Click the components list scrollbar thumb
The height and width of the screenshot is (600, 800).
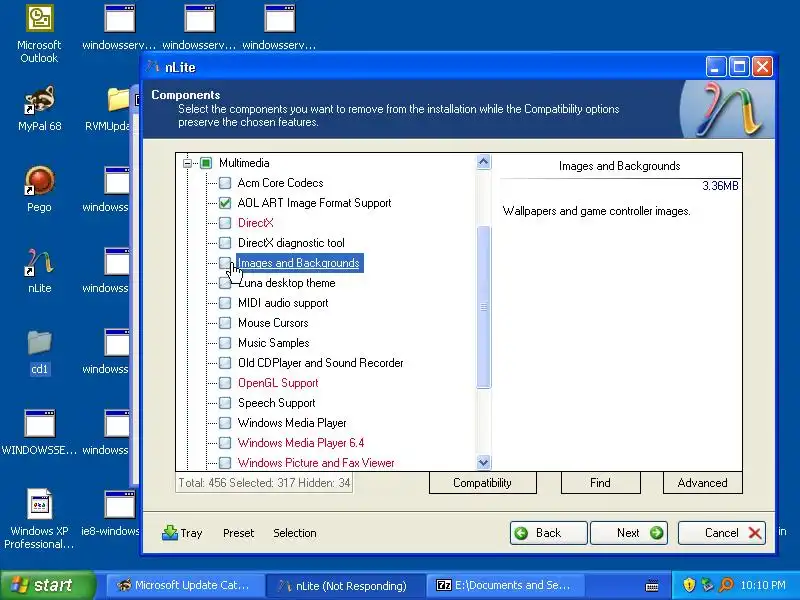click(483, 307)
